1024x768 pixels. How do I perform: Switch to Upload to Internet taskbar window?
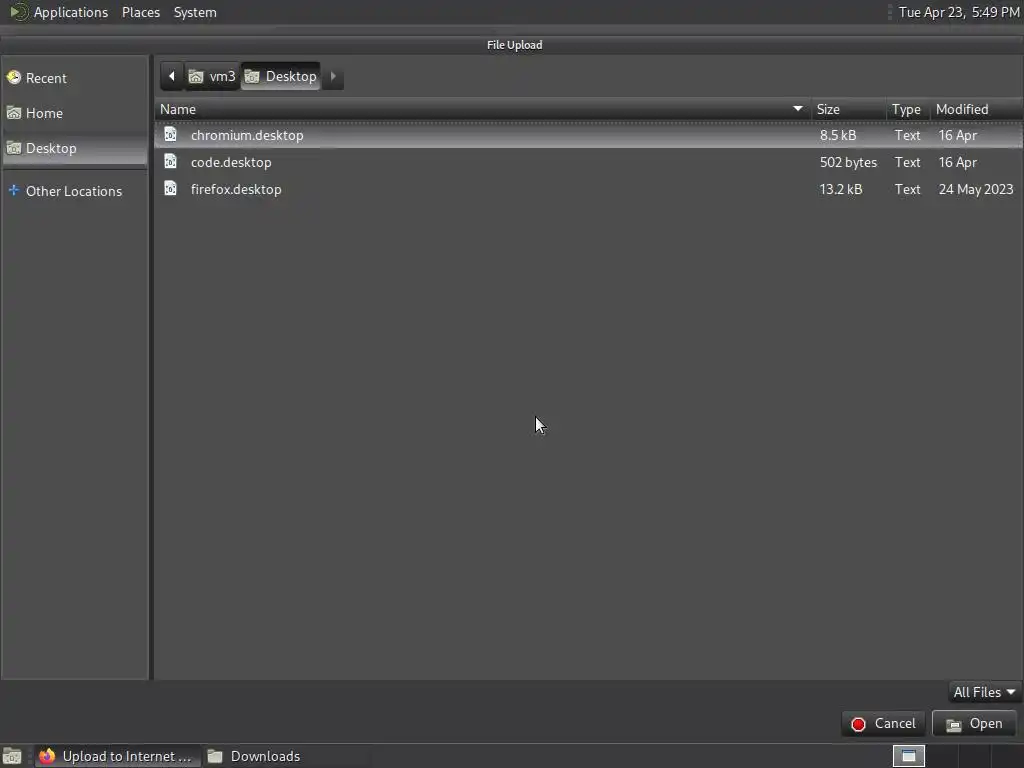[116, 756]
